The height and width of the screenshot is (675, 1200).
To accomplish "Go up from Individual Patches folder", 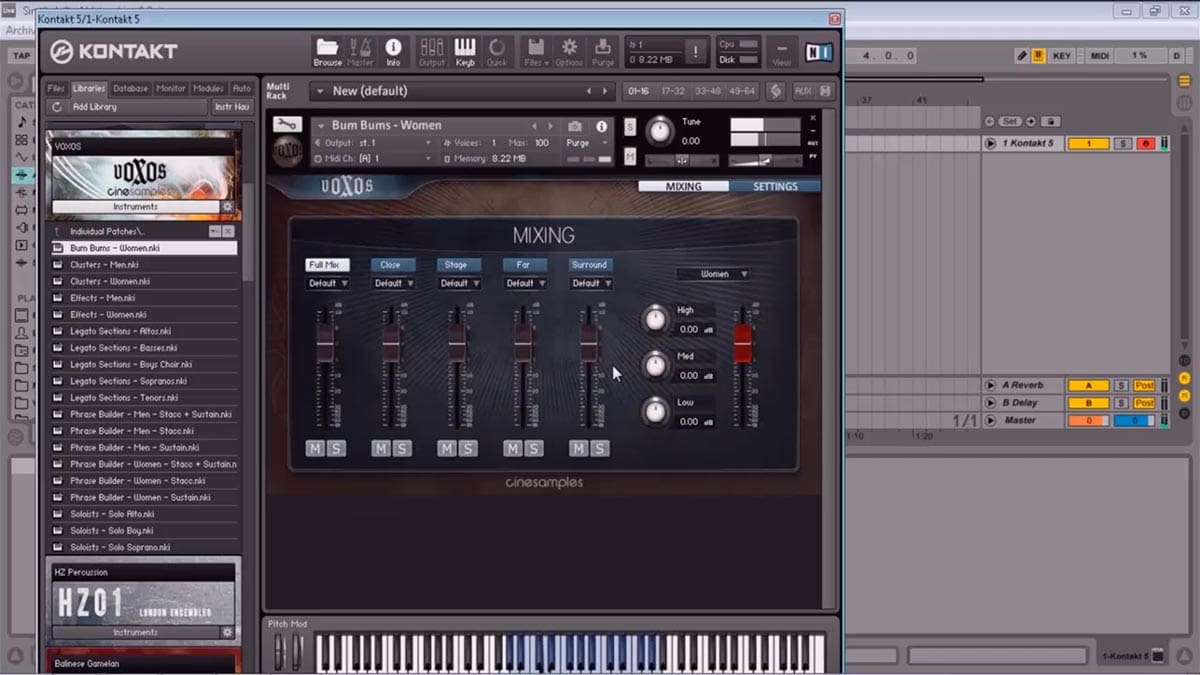I will (x=58, y=231).
